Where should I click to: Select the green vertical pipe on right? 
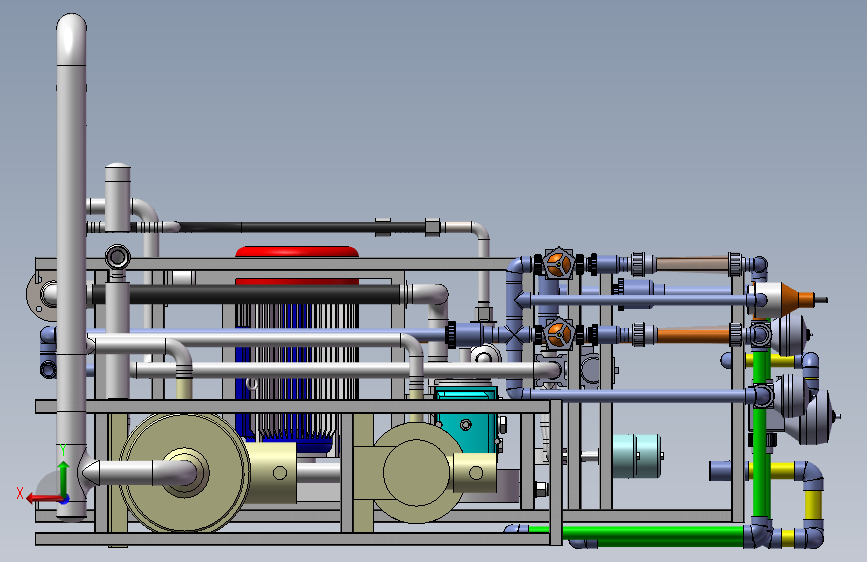761,434
